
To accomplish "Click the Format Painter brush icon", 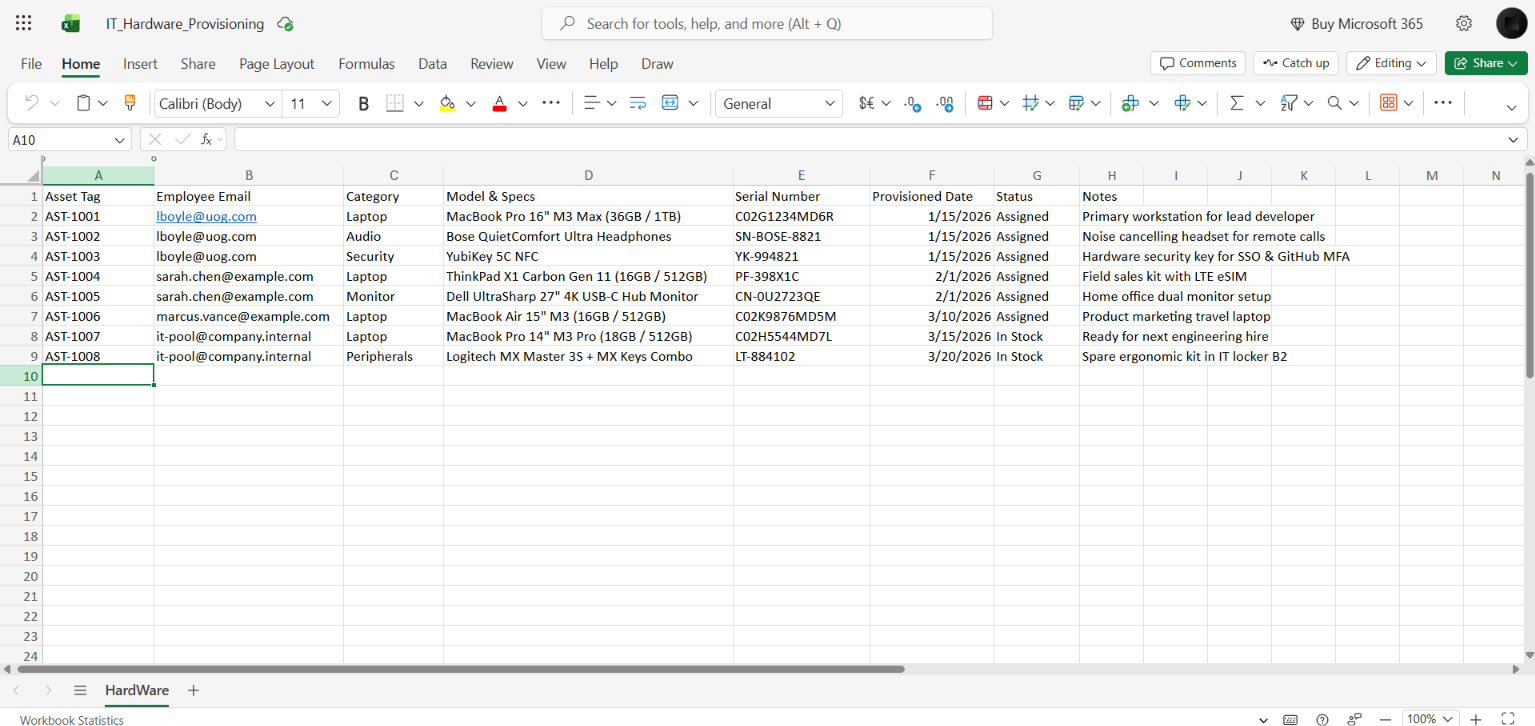I will pyautogui.click(x=129, y=103).
